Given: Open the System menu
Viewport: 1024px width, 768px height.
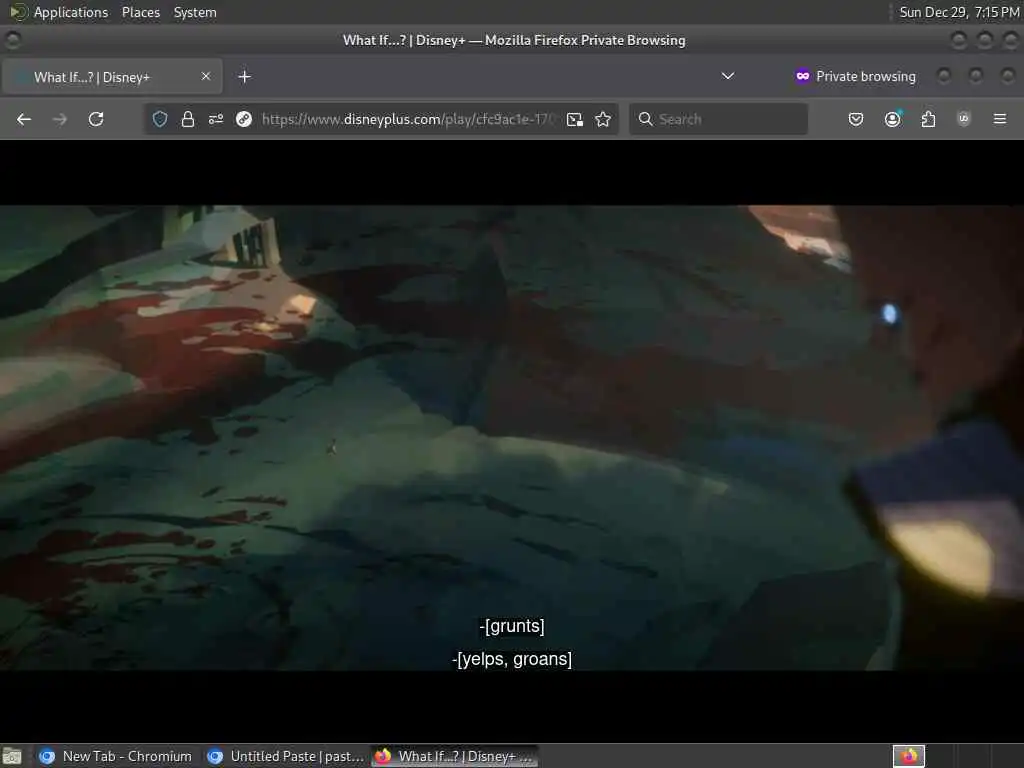Looking at the screenshot, I should pyautogui.click(x=195, y=12).
